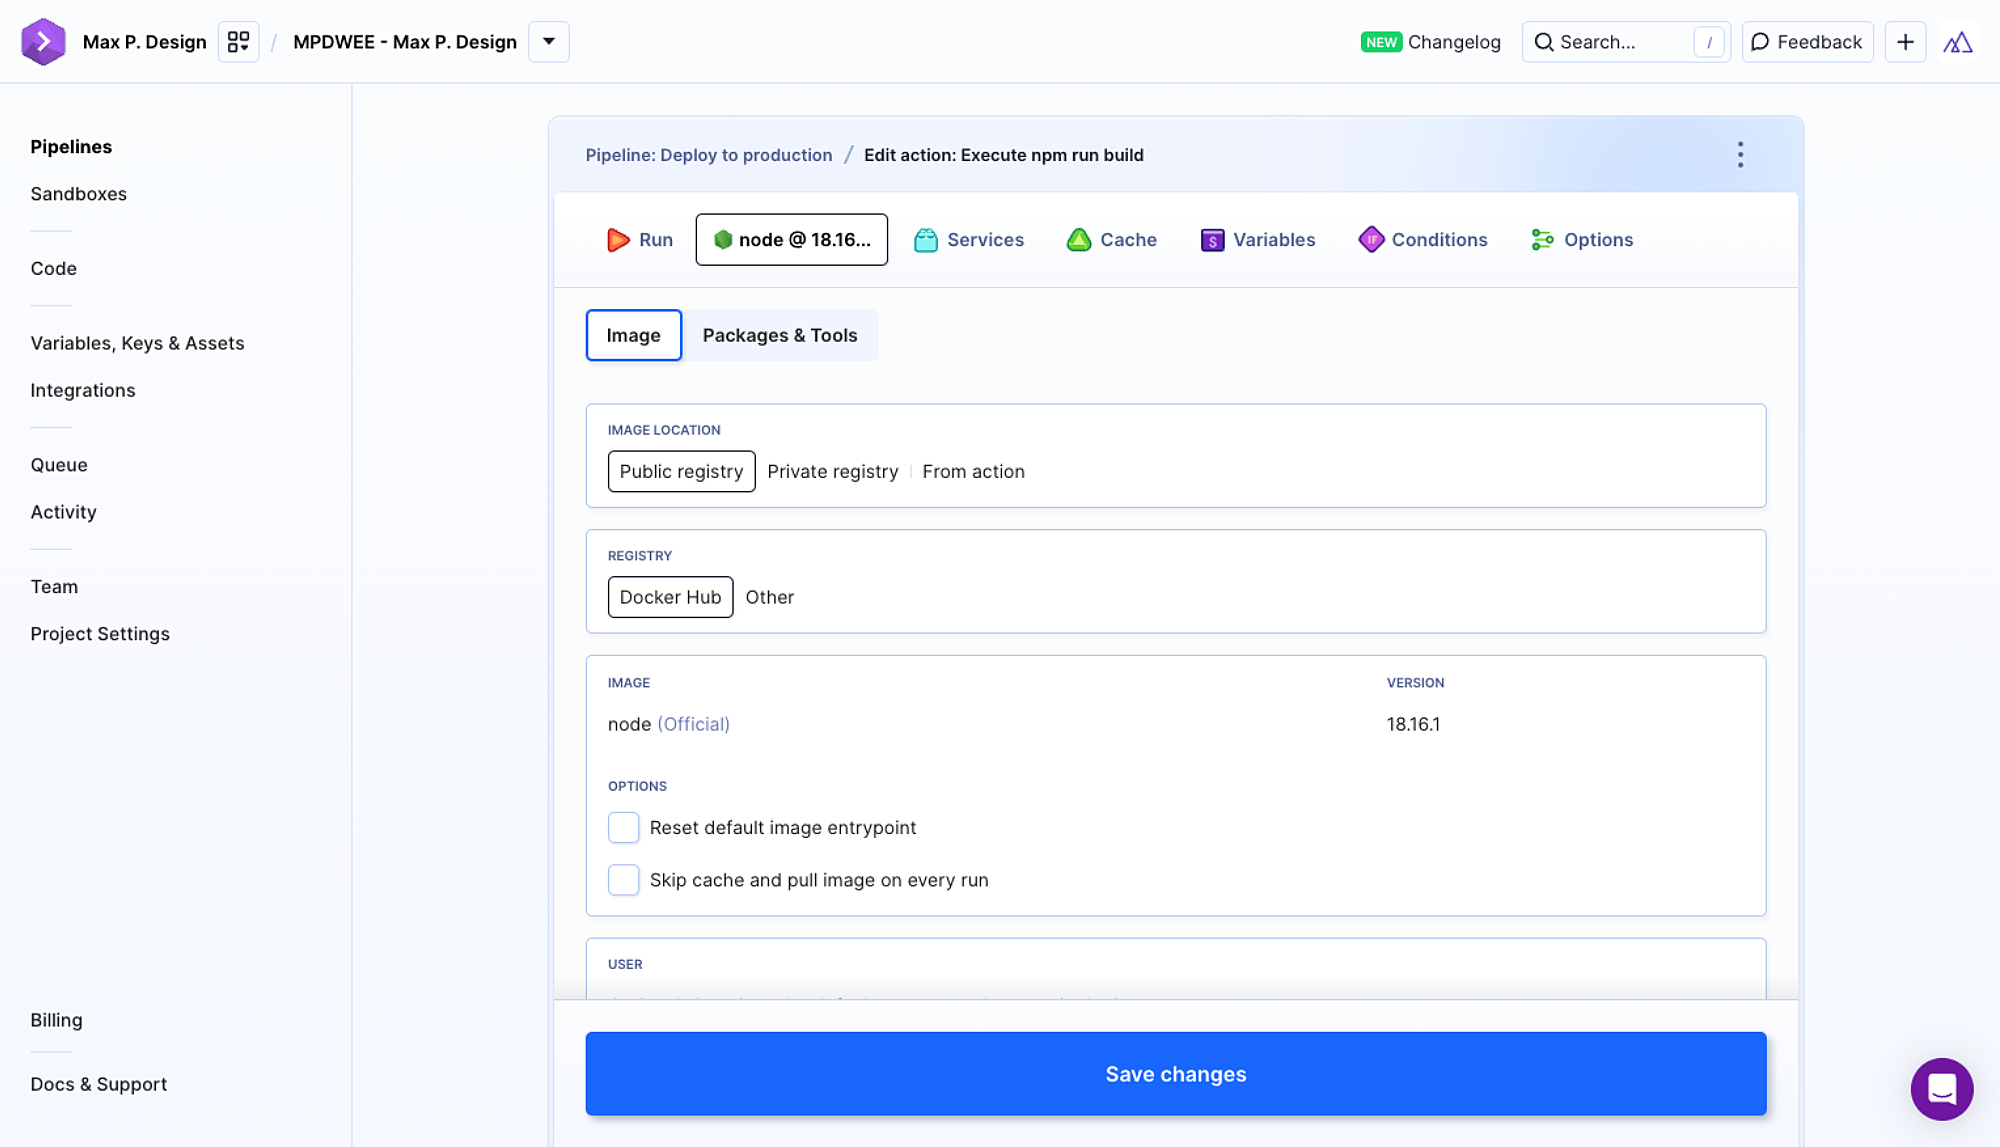
Task: Open the Cache tab
Action: tap(1112, 240)
